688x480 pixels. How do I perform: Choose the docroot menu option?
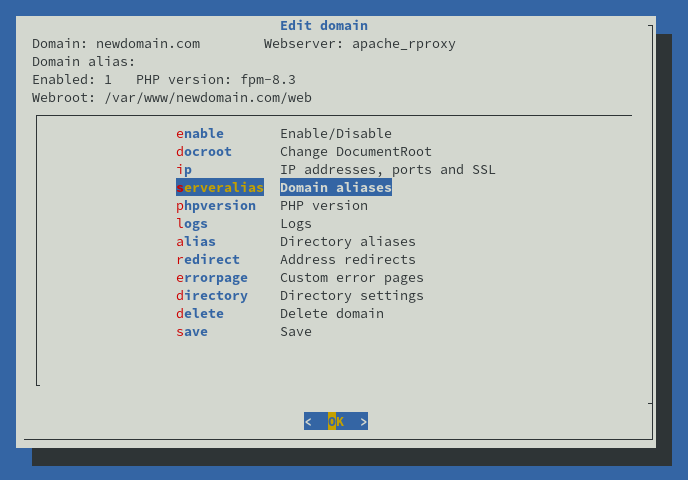[x=204, y=151]
